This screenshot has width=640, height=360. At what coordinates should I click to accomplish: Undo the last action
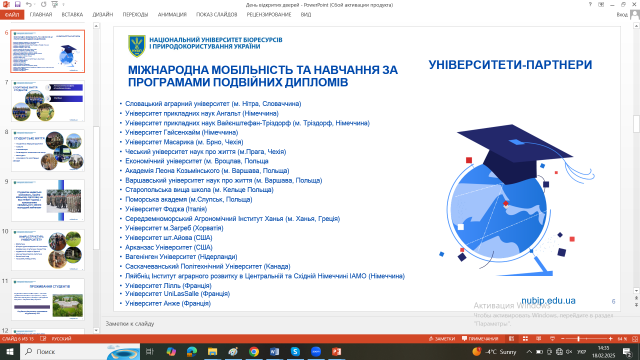pos(28,4)
